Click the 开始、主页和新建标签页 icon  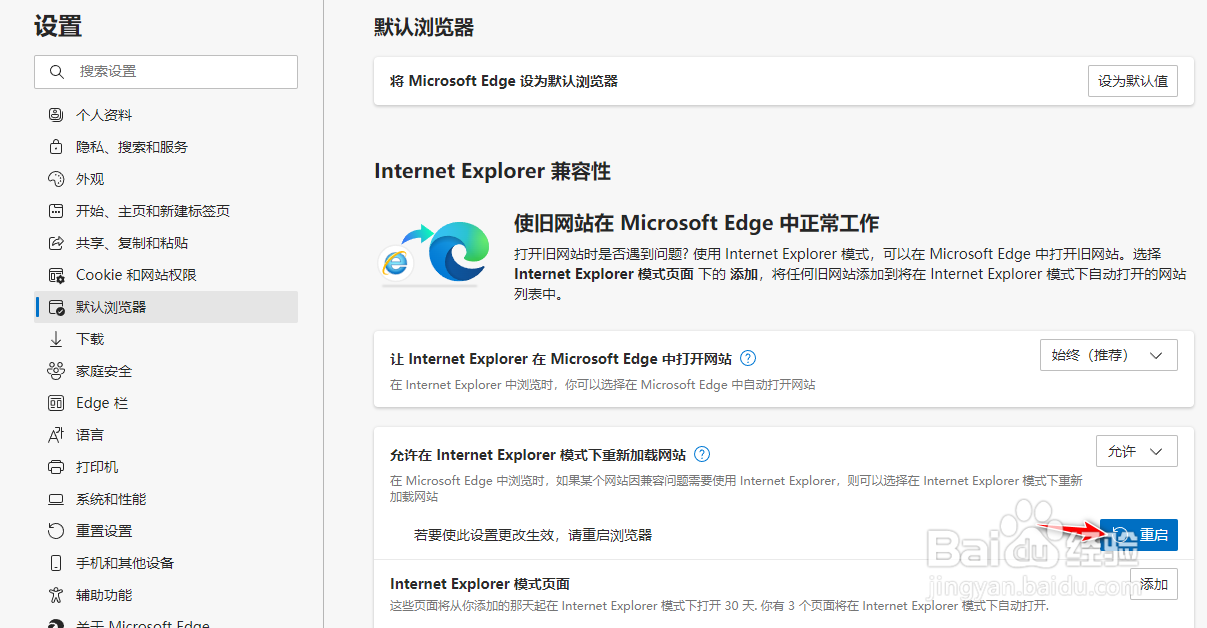[56, 211]
